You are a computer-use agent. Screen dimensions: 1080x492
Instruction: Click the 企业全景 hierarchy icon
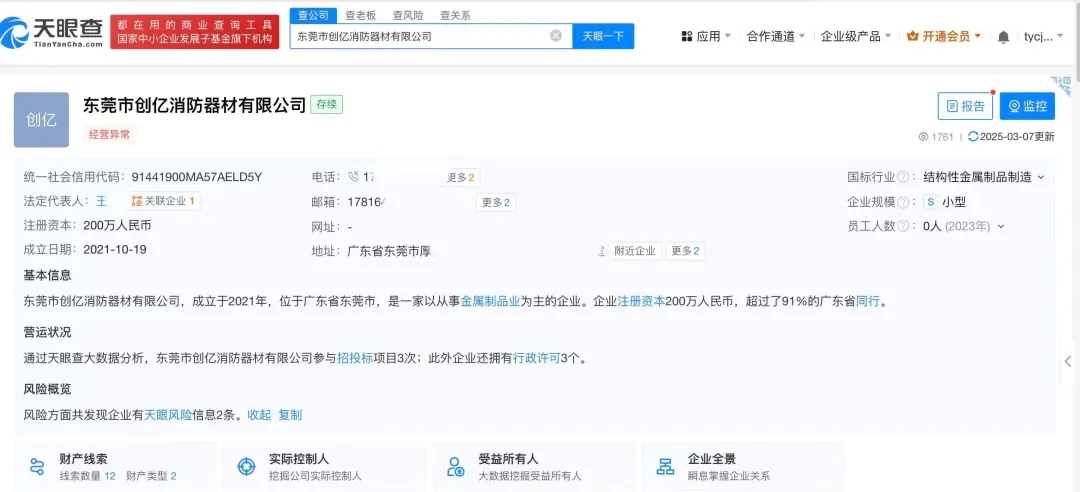coord(665,467)
